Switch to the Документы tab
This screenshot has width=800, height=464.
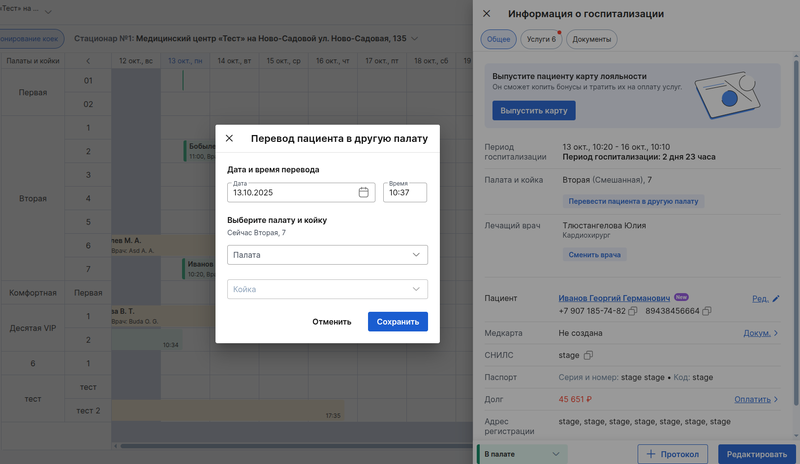[592, 39]
